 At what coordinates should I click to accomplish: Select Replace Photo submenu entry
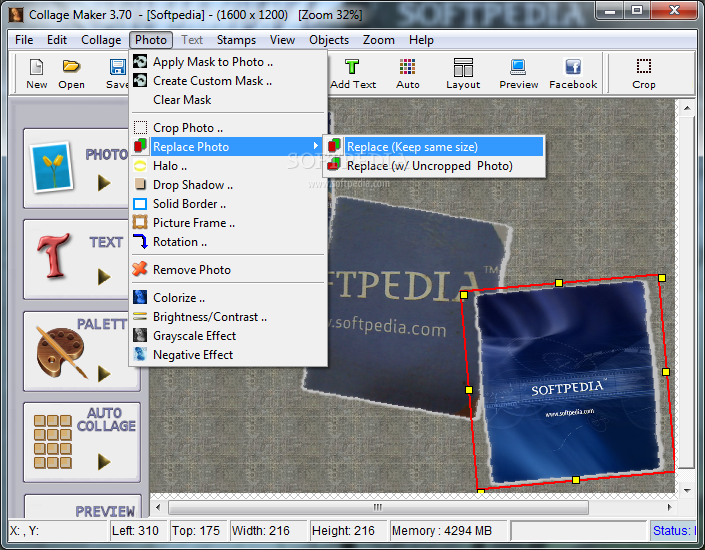point(228,147)
